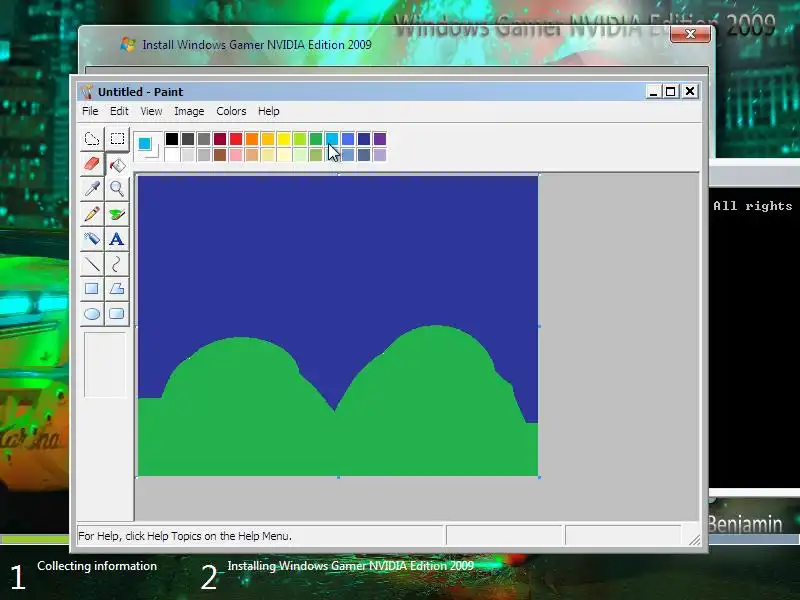Click the status bar help message text
This screenshot has width=800, height=600.
click(x=185, y=536)
